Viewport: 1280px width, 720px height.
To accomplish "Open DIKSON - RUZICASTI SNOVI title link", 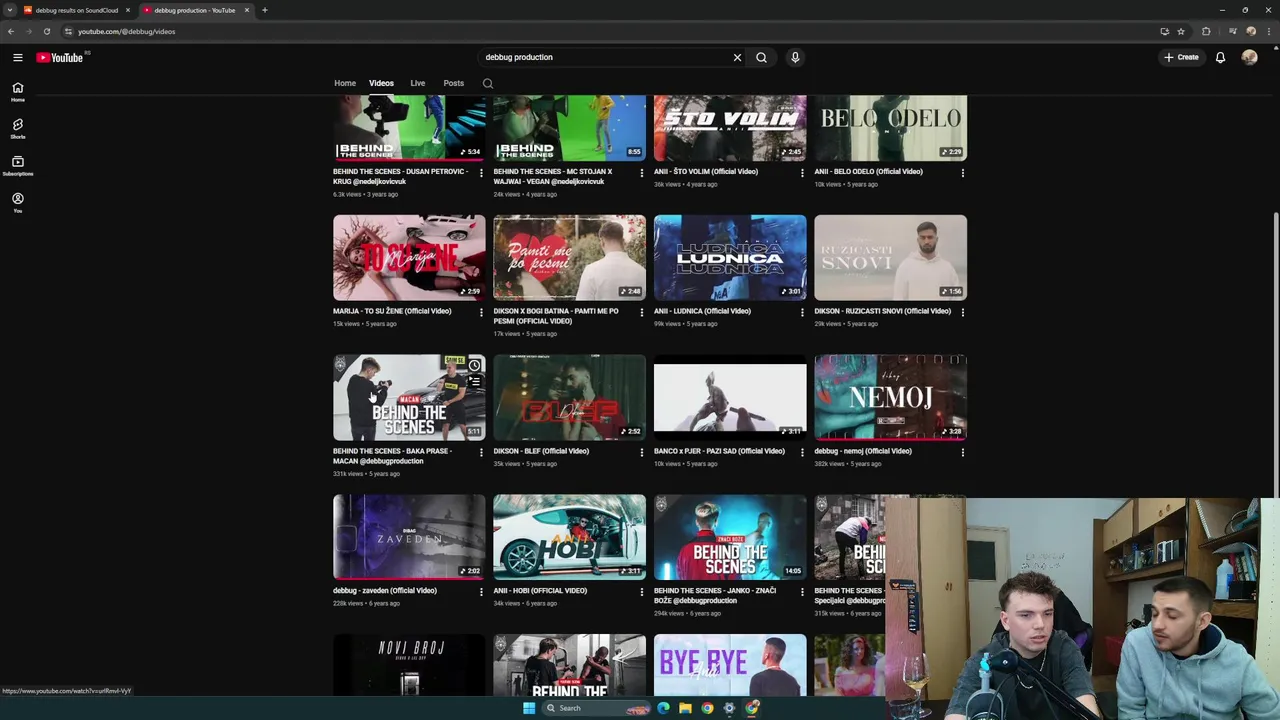I will tap(882, 311).
